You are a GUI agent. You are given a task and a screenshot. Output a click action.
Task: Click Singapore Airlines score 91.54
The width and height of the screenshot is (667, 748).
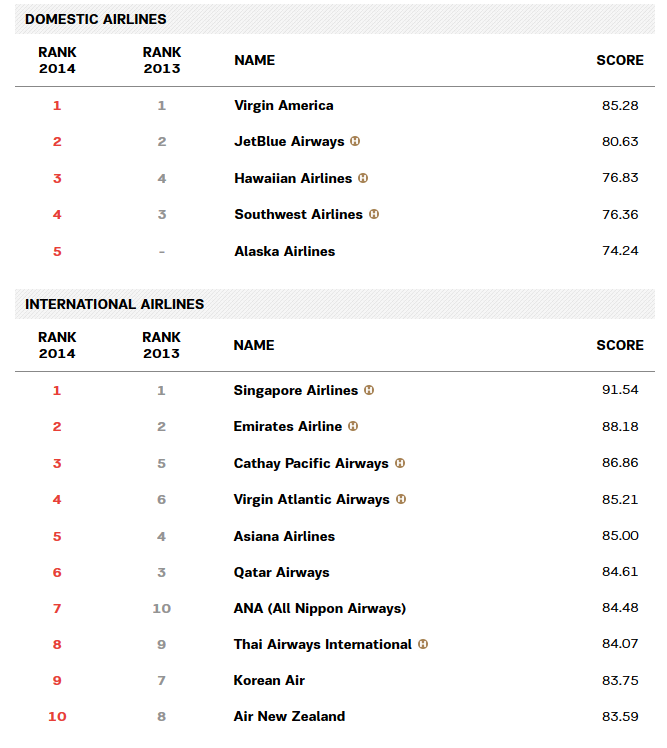[x=620, y=390]
